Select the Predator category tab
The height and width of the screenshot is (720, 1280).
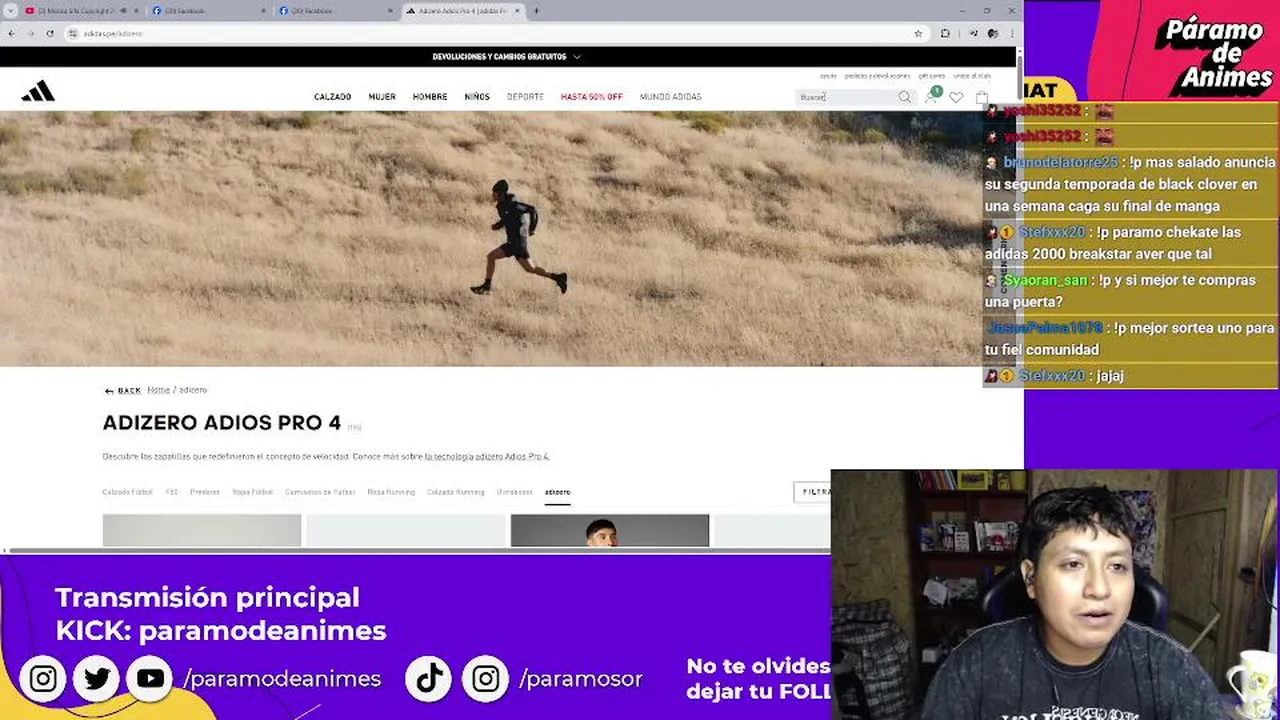point(204,492)
